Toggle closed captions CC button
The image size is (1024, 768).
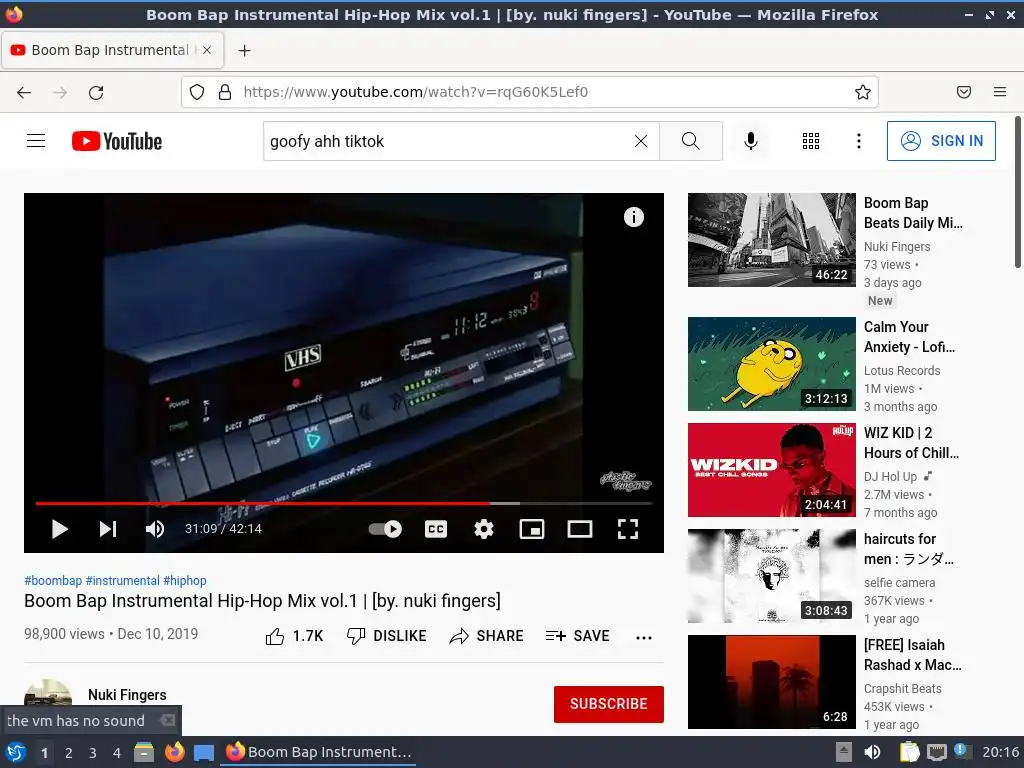[436, 529]
